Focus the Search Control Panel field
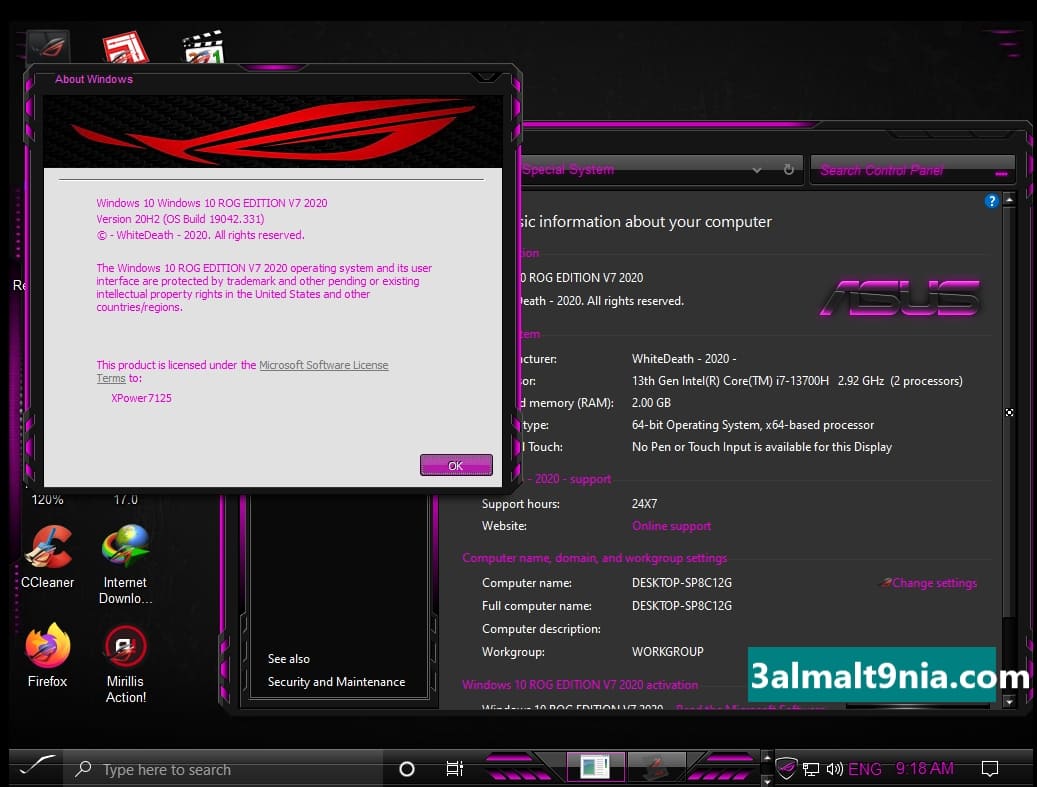The image size is (1037, 787). tap(913, 170)
